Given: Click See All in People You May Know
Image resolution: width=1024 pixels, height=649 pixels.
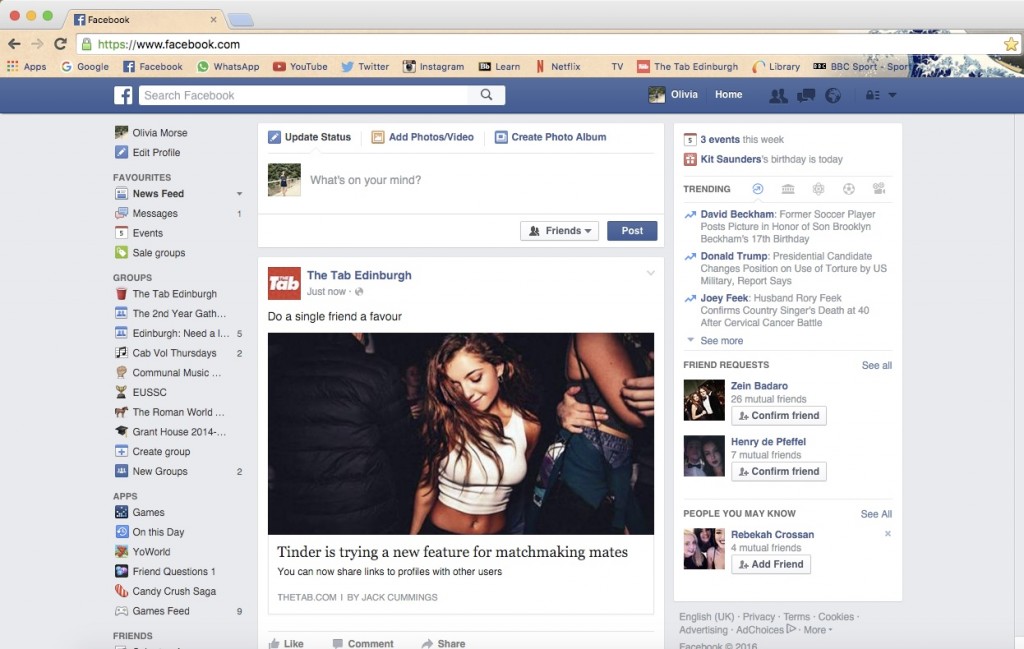Looking at the screenshot, I should pyautogui.click(x=876, y=514).
